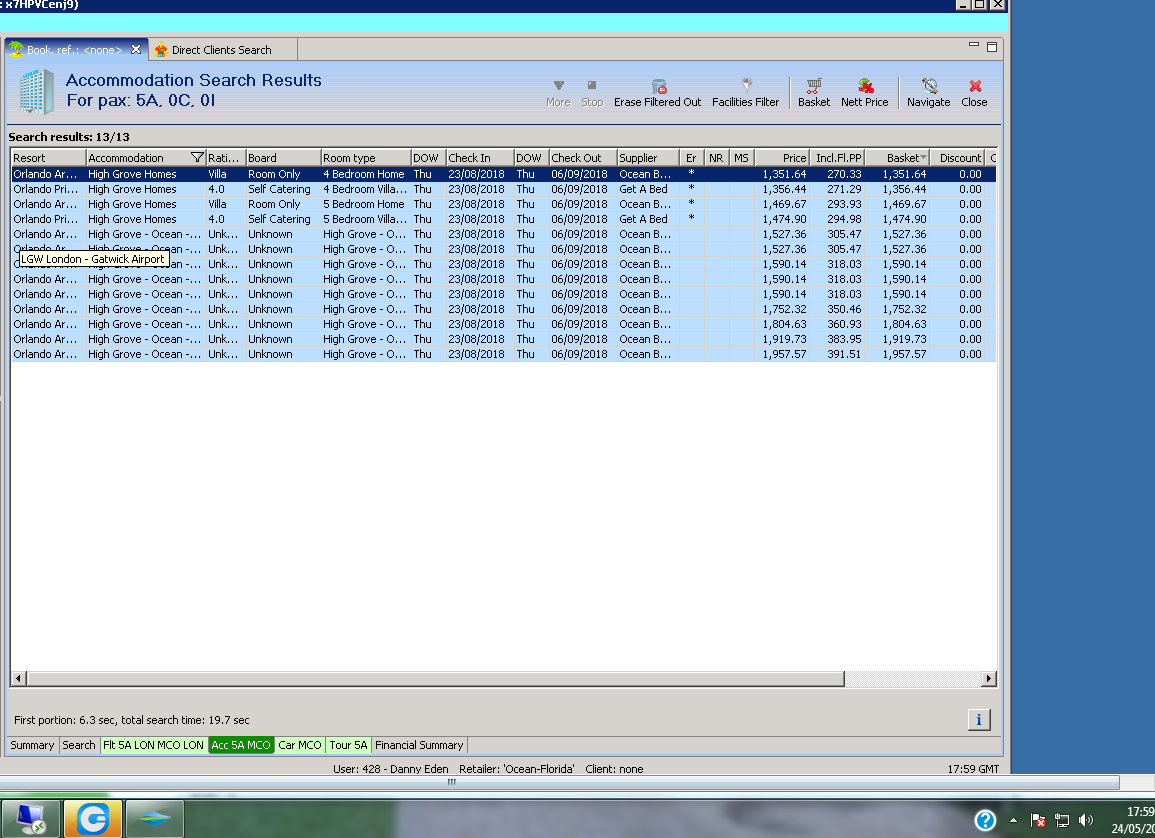The height and width of the screenshot is (838, 1155).
Task: Click the Accommodation column filter funnel
Action: 197,158
